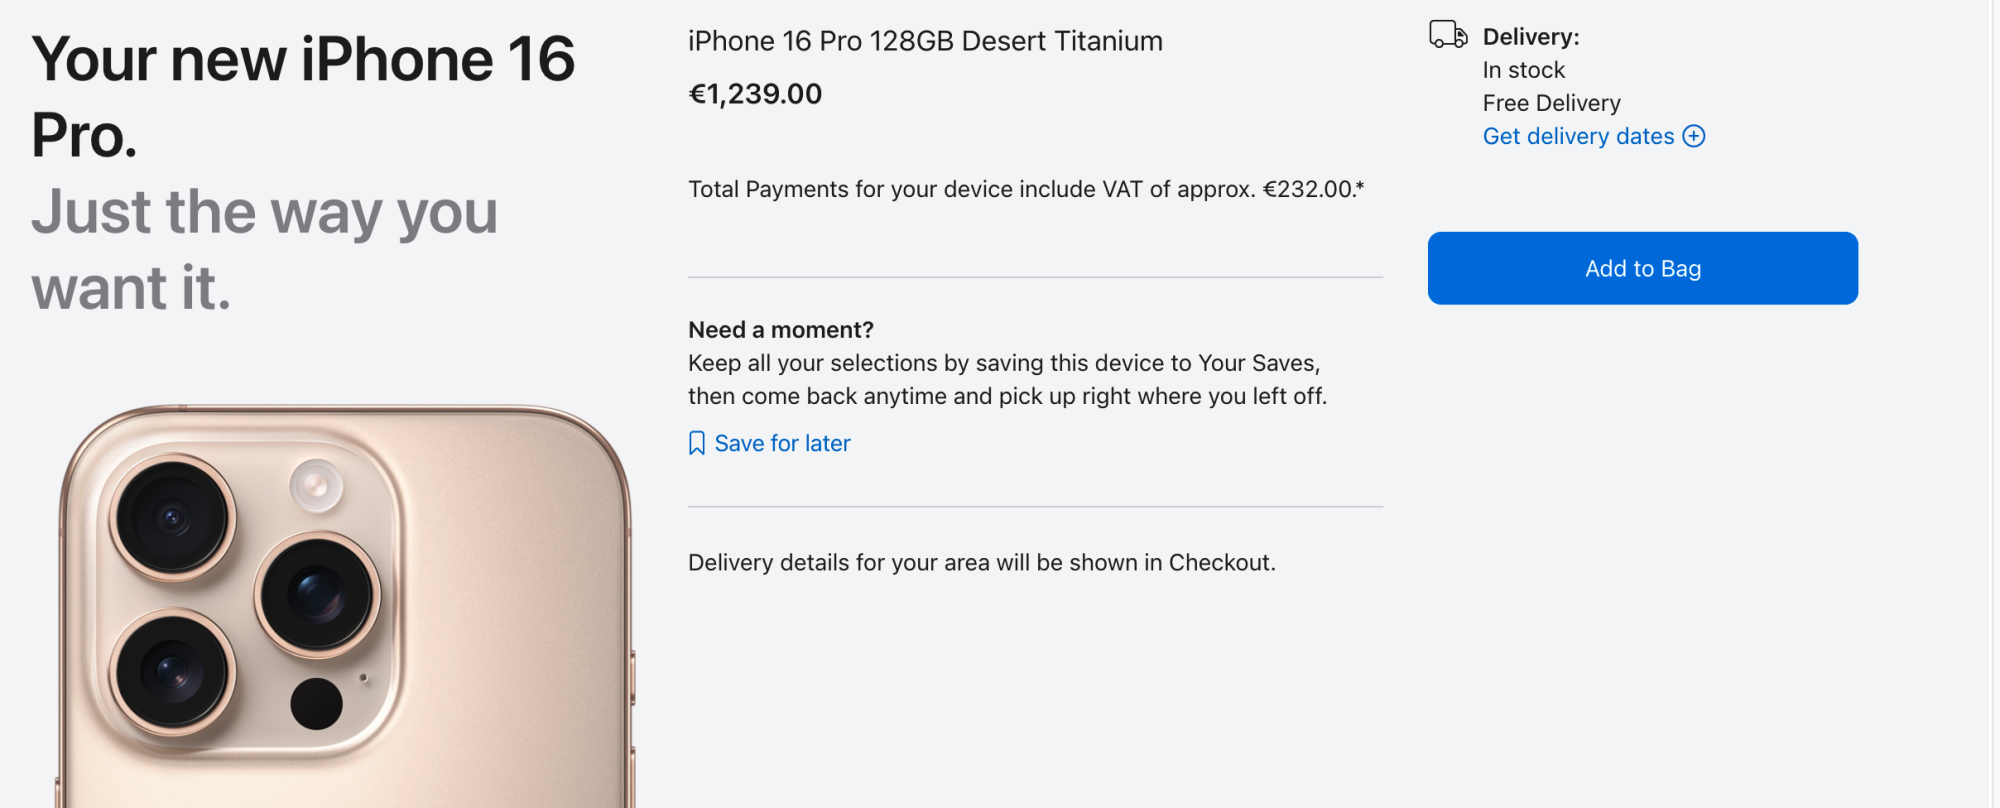Click the €1,239.00 price text
The image size is (2000, 808).
(x=755, y=93)
